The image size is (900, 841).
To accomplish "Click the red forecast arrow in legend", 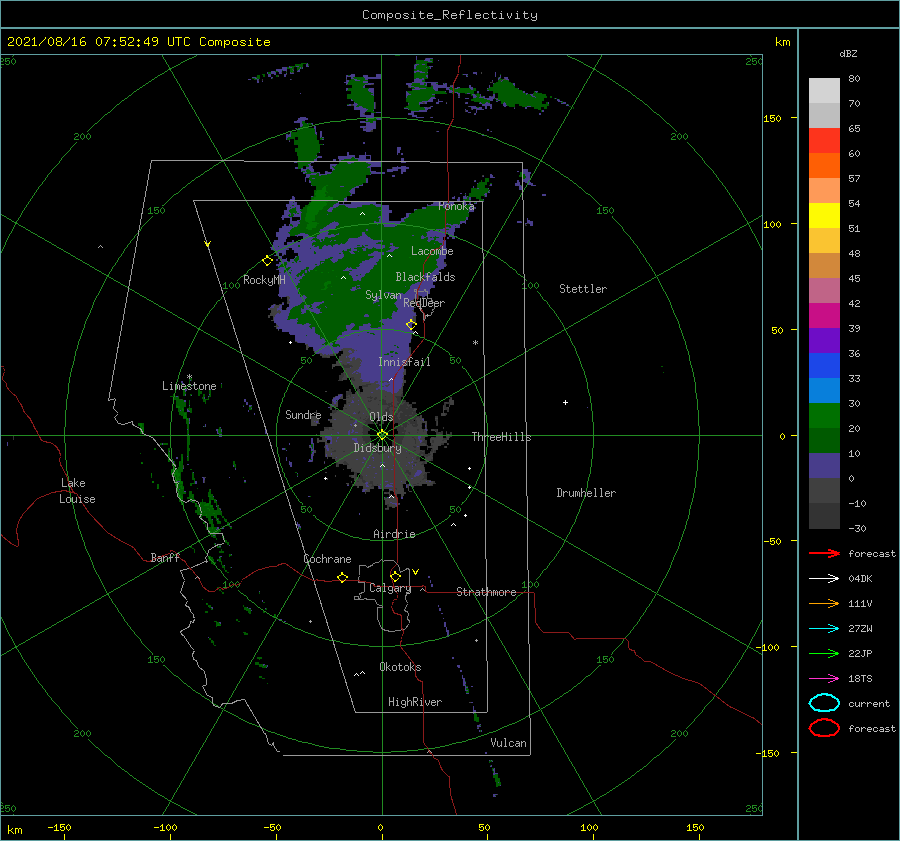I will click(x=824, y=553).
